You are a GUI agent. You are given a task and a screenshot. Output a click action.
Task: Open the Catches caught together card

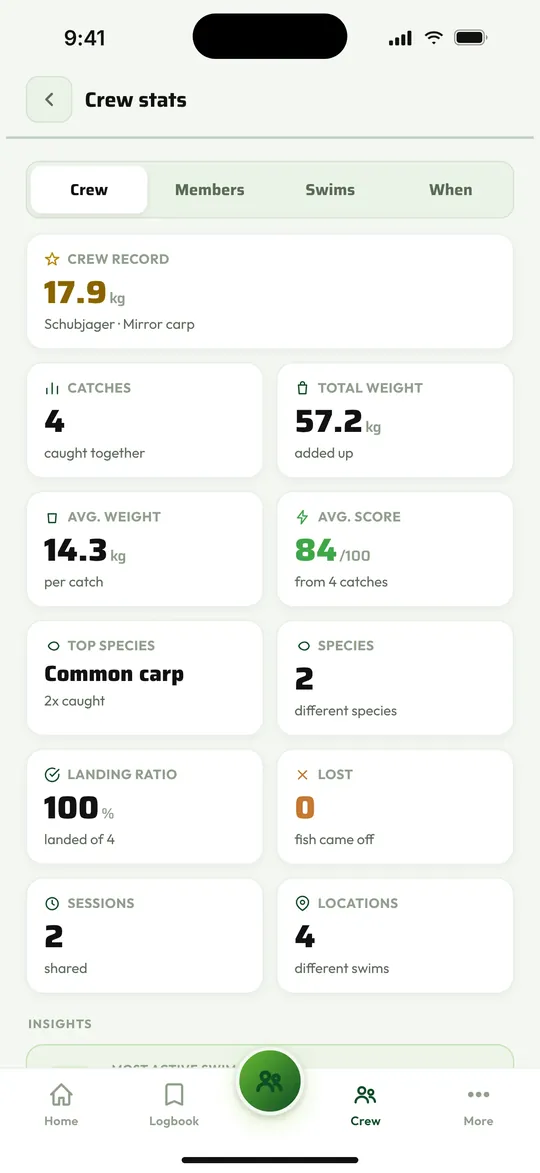point(144,420)
